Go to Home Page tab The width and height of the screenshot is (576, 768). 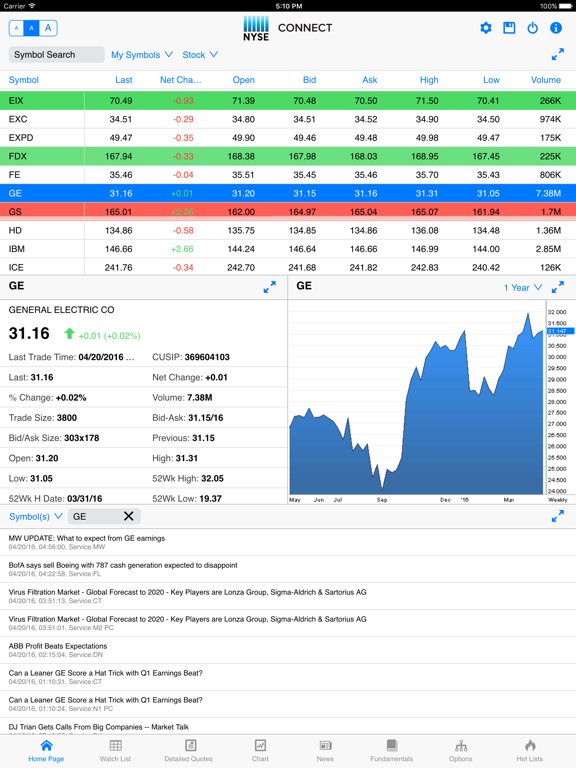[x=46, y=751]
